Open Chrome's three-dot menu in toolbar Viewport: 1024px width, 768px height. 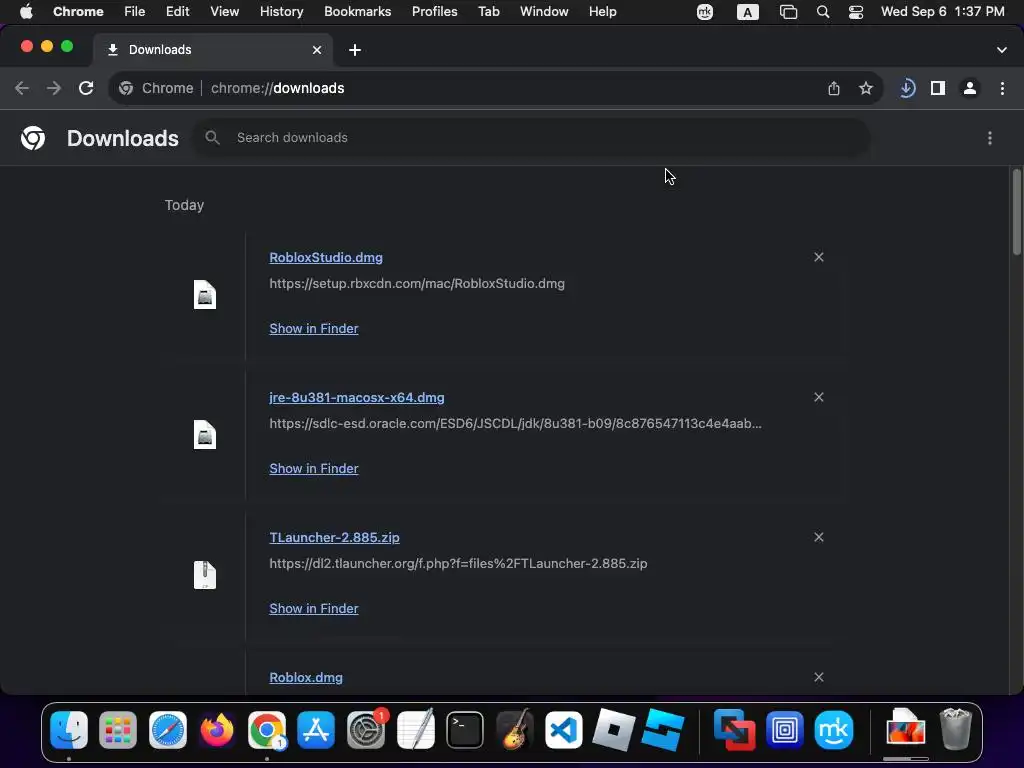pos(1002,88)
